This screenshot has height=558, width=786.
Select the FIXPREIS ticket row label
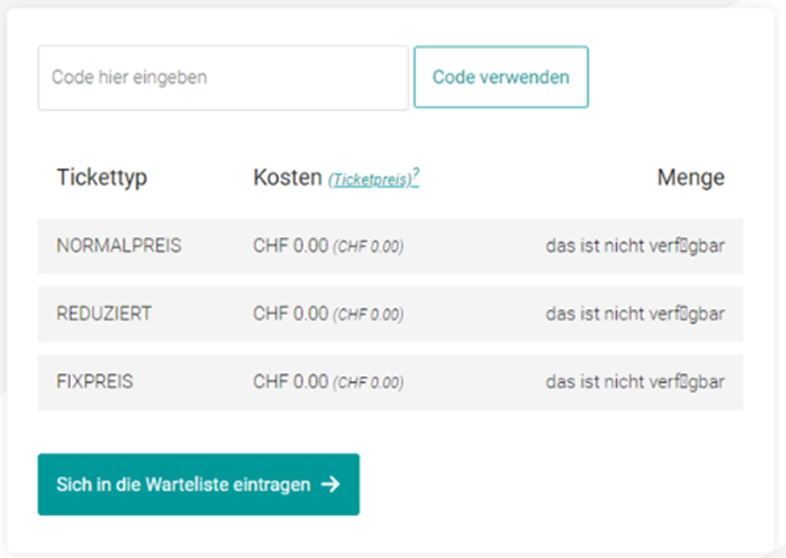pyautogui.click(x=95, y=382)
